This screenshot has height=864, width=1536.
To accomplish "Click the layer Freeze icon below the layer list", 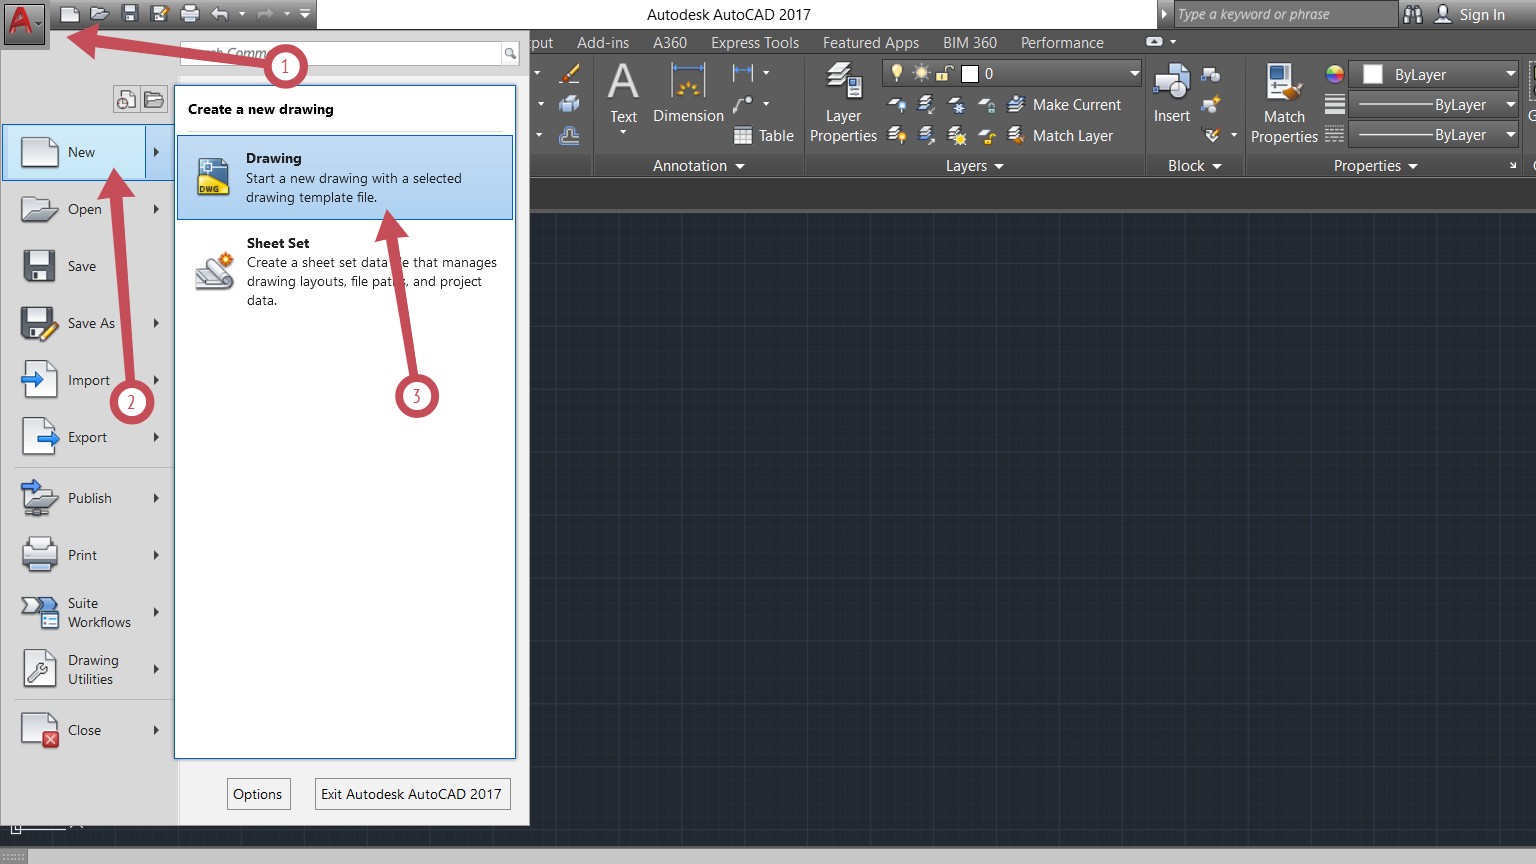I will (x=957, y=105).
